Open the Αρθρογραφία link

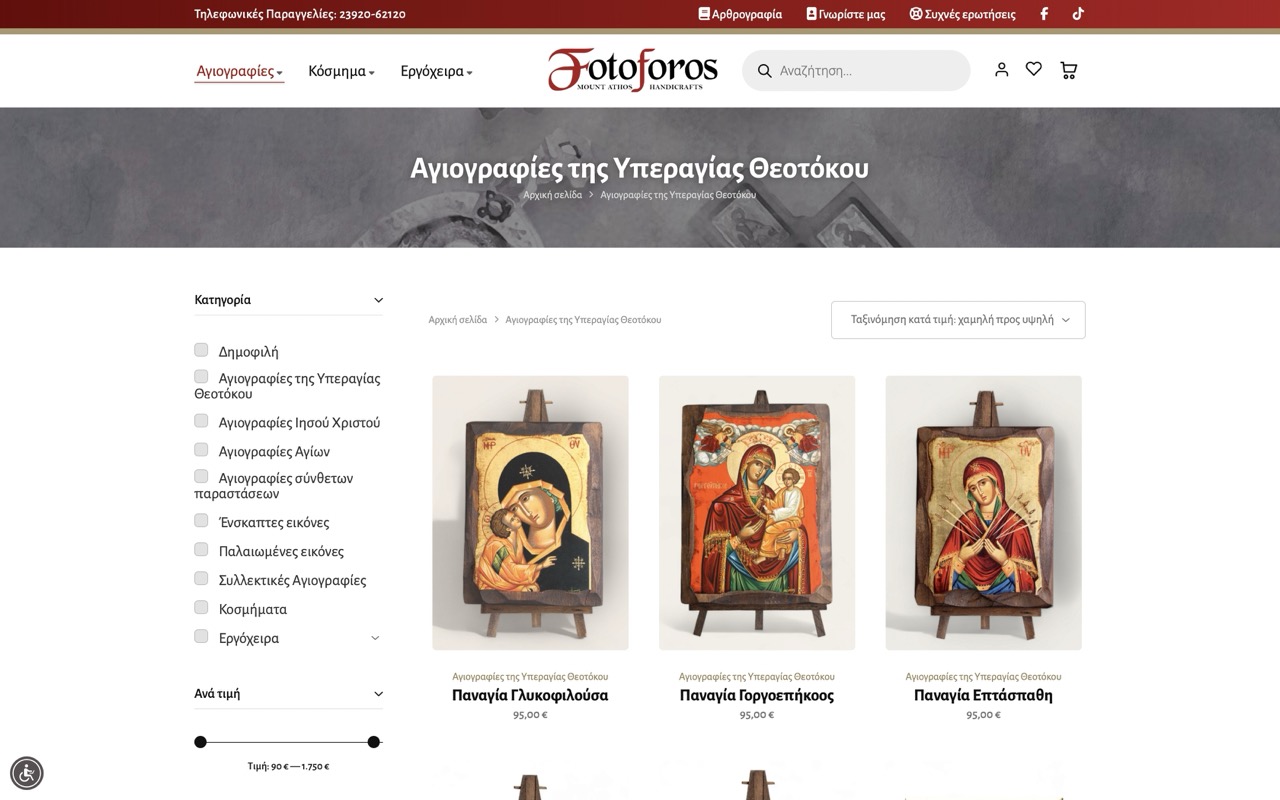740,14
